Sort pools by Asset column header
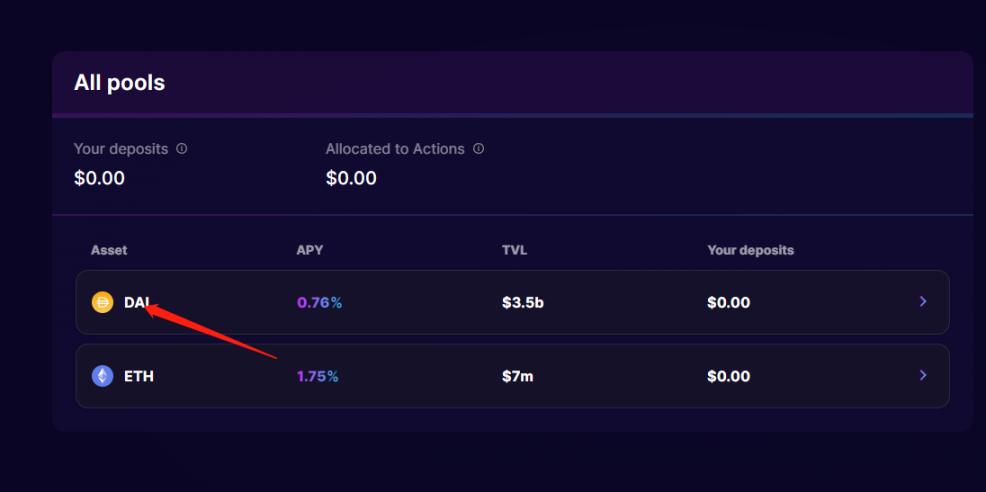986x492 pixels. (109, 250)
